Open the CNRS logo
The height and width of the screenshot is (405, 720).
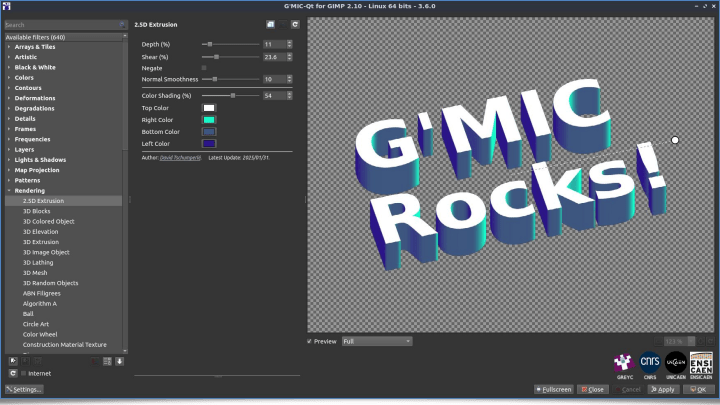coord(650,362)
